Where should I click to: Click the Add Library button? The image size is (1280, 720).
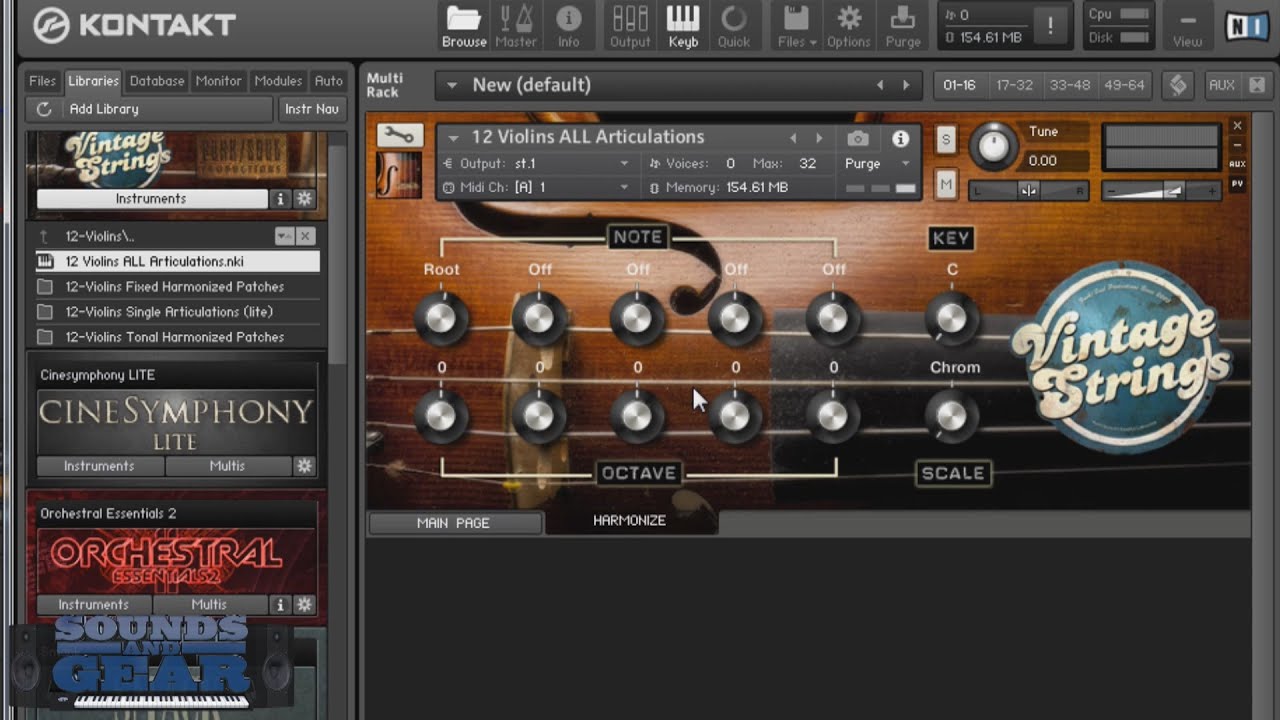click(150, 109)
